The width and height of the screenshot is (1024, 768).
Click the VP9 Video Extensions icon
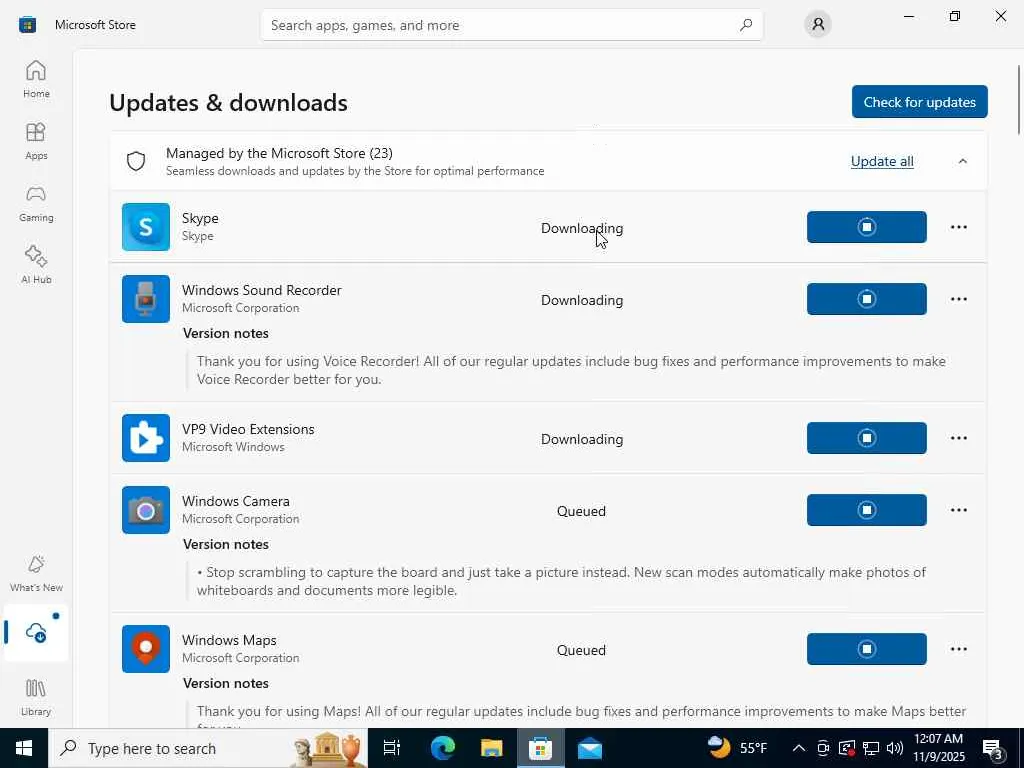click(x=146, y=438)
